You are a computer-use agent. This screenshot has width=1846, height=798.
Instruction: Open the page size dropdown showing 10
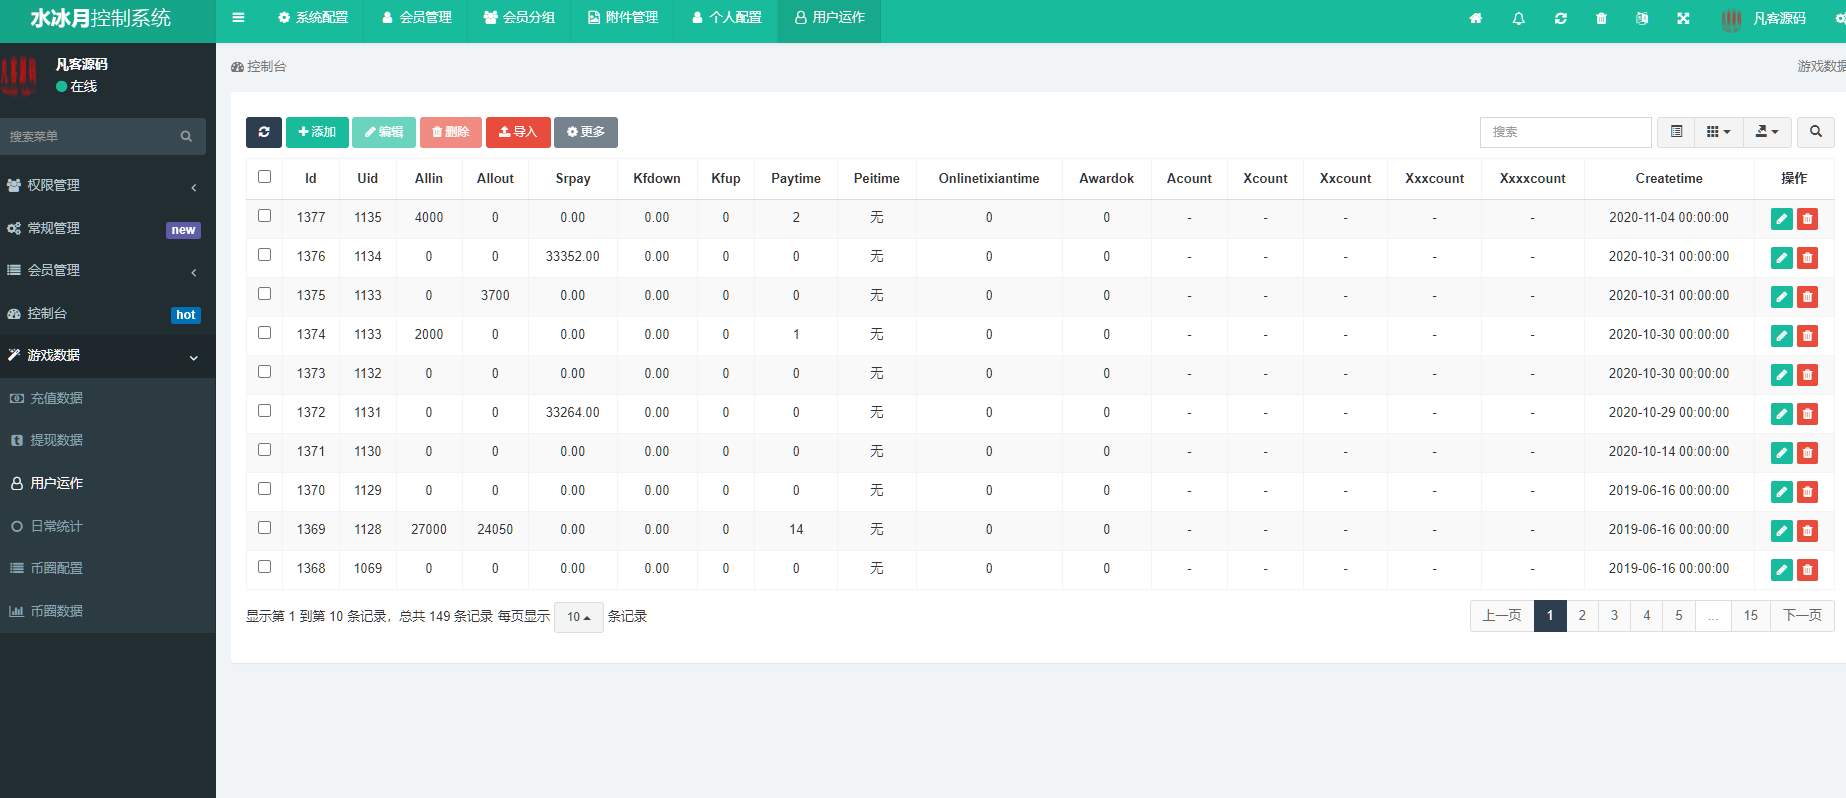tap(578, 617)
